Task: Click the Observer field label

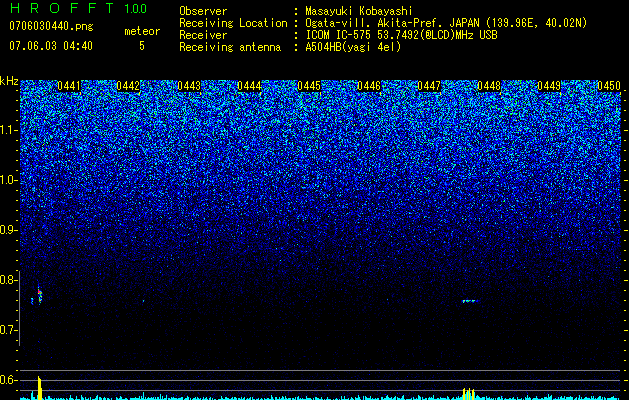Action: (x=203, y=11)
